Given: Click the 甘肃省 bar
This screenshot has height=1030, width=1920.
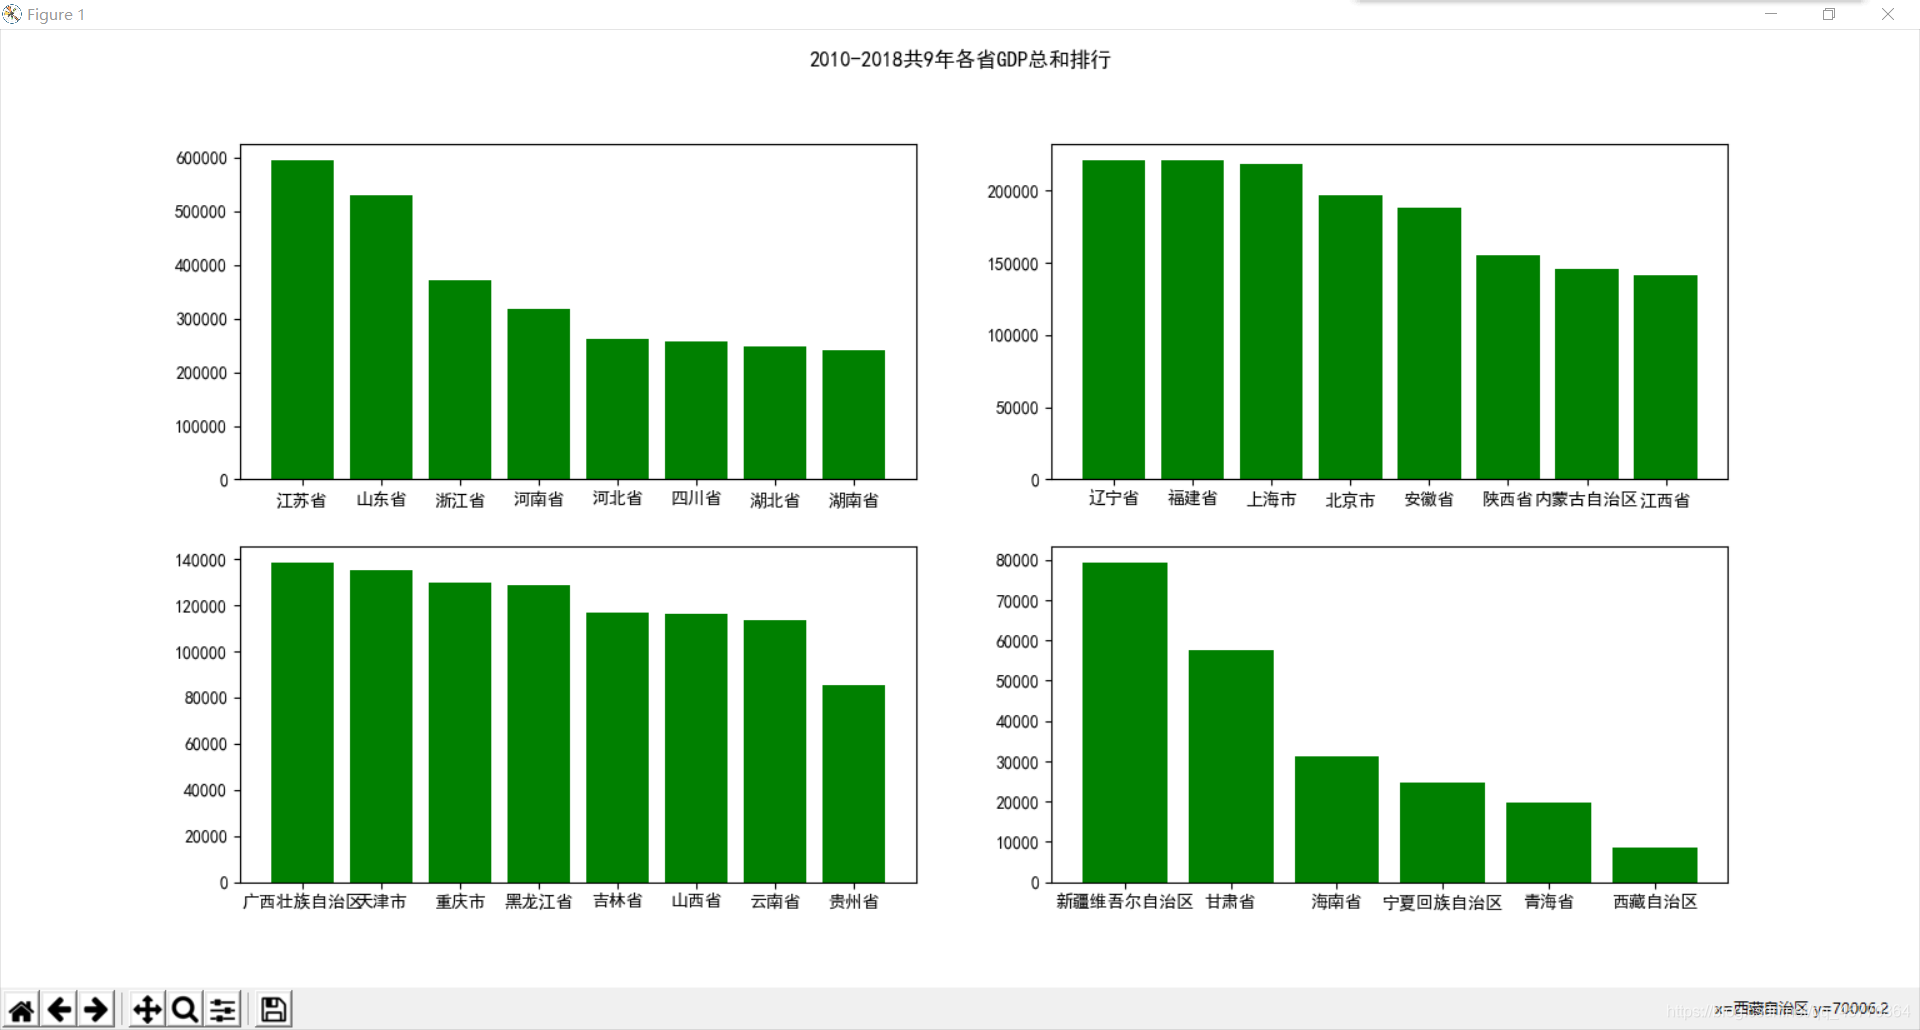Looking at the screenshot, I should click(x=1231, y=766).
